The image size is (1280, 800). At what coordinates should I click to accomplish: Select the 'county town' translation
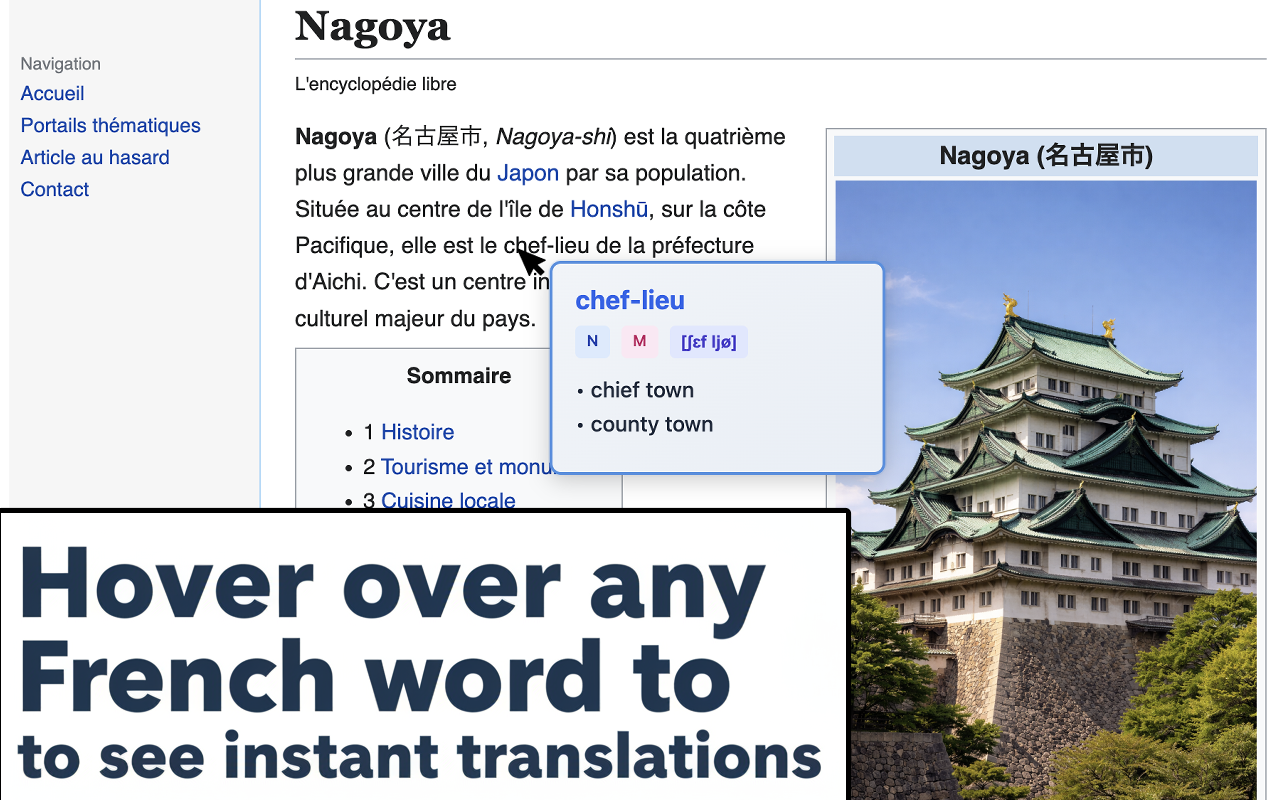652,424
